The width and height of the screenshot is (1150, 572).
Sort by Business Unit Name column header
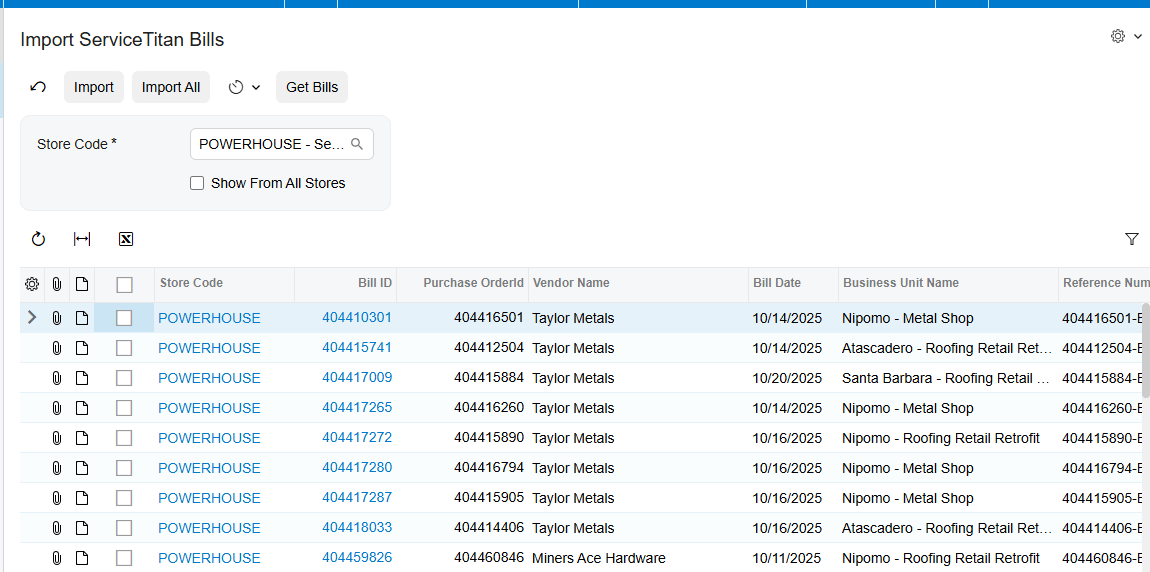click(x=948, y=283)
